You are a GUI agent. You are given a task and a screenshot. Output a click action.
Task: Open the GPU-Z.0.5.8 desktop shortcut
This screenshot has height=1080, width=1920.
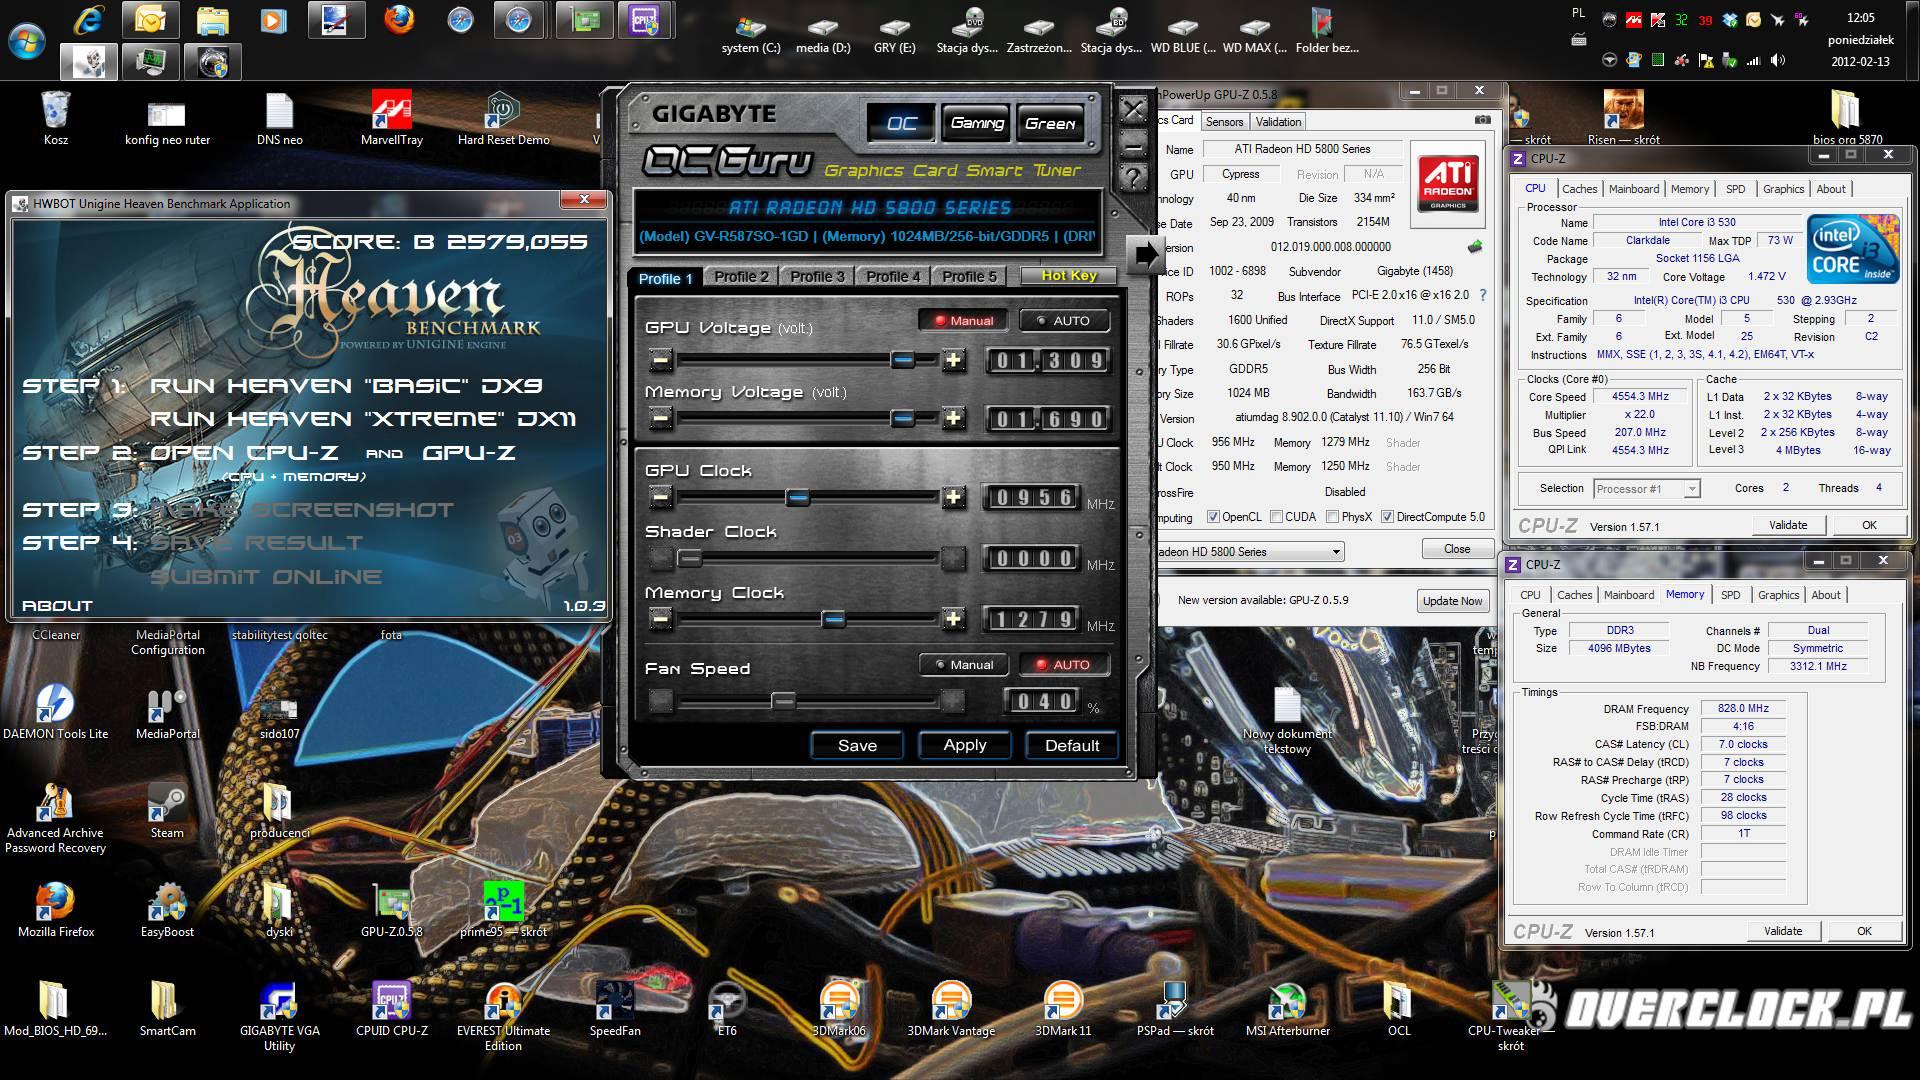[391, 910]
